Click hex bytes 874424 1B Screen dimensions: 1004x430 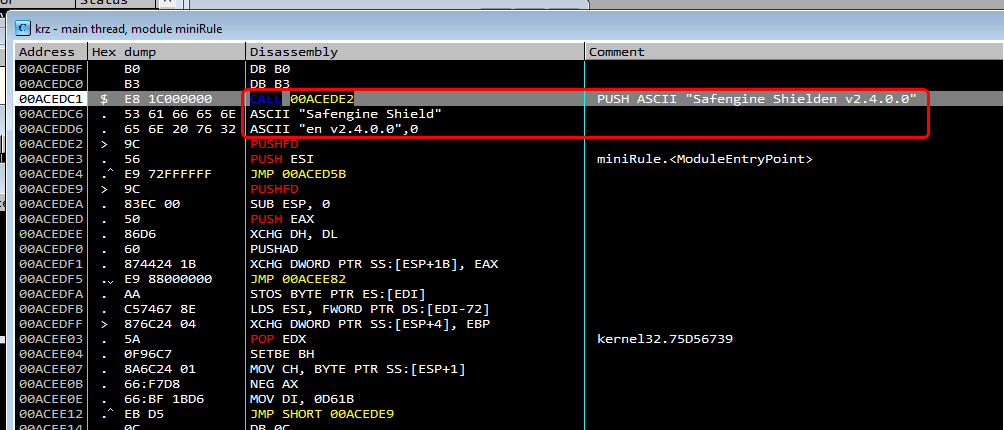pos(159,264)
